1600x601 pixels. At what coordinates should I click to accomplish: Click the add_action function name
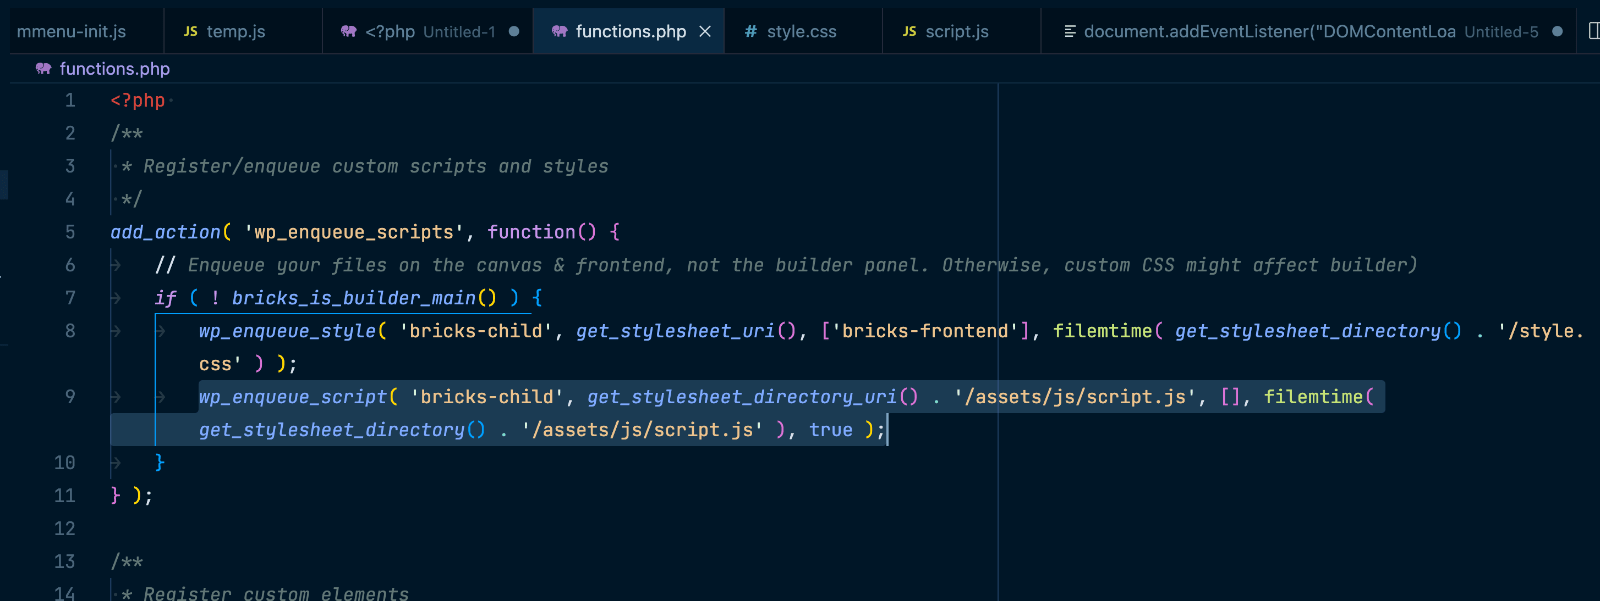click(x=165, y=232)
